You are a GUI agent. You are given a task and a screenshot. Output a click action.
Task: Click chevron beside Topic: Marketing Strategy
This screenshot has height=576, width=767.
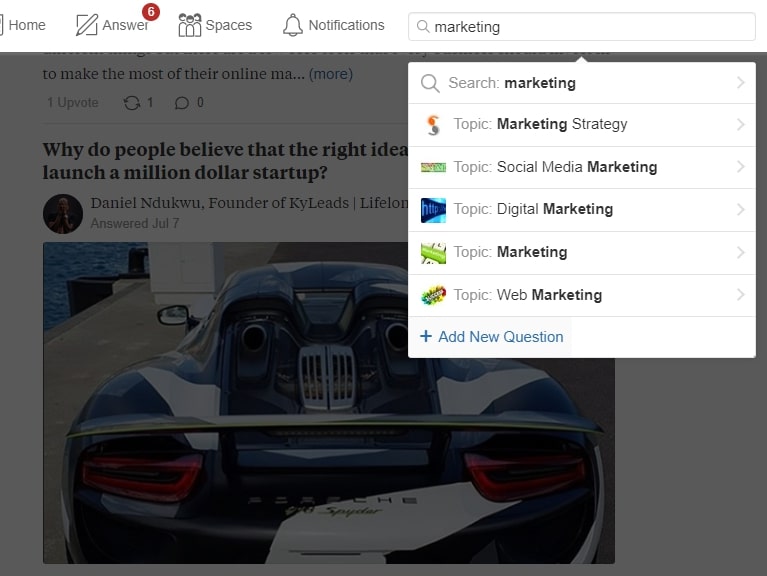point(740,125)
